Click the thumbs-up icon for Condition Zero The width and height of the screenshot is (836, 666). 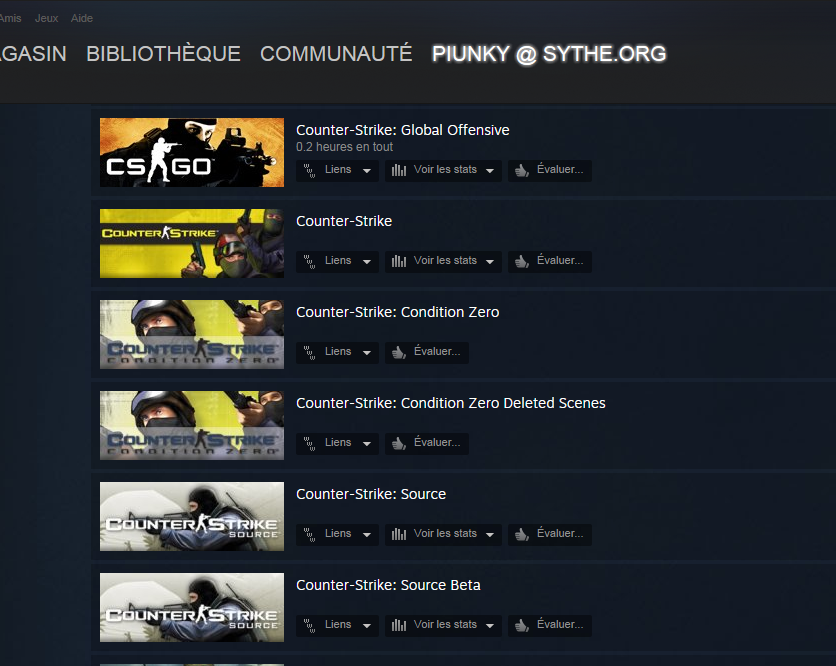[399, 352]
